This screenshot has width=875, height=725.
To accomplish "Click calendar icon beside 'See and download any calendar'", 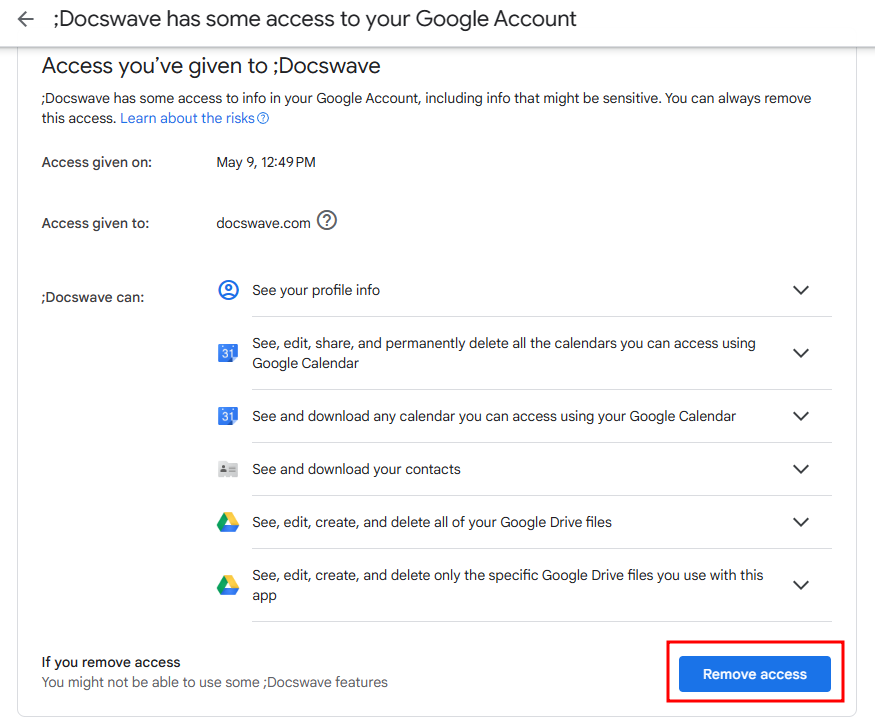I will [228, 416].
